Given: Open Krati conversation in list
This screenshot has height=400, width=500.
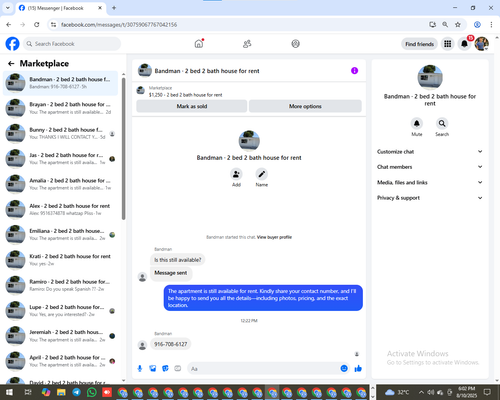Looking at the screenshot, I should click(x=60, y=260).
